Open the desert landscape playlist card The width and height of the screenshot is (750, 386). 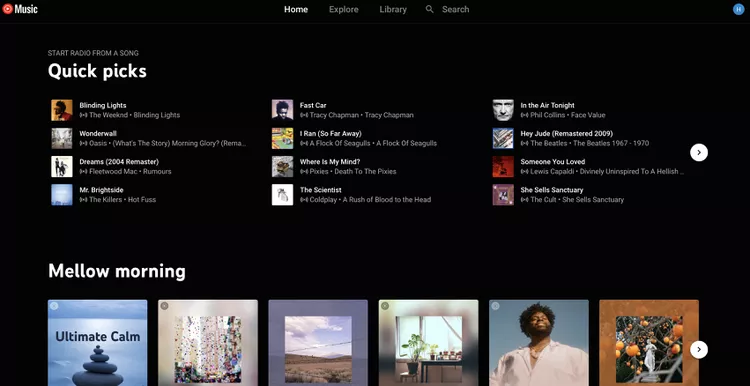click(x=318, y=343)
